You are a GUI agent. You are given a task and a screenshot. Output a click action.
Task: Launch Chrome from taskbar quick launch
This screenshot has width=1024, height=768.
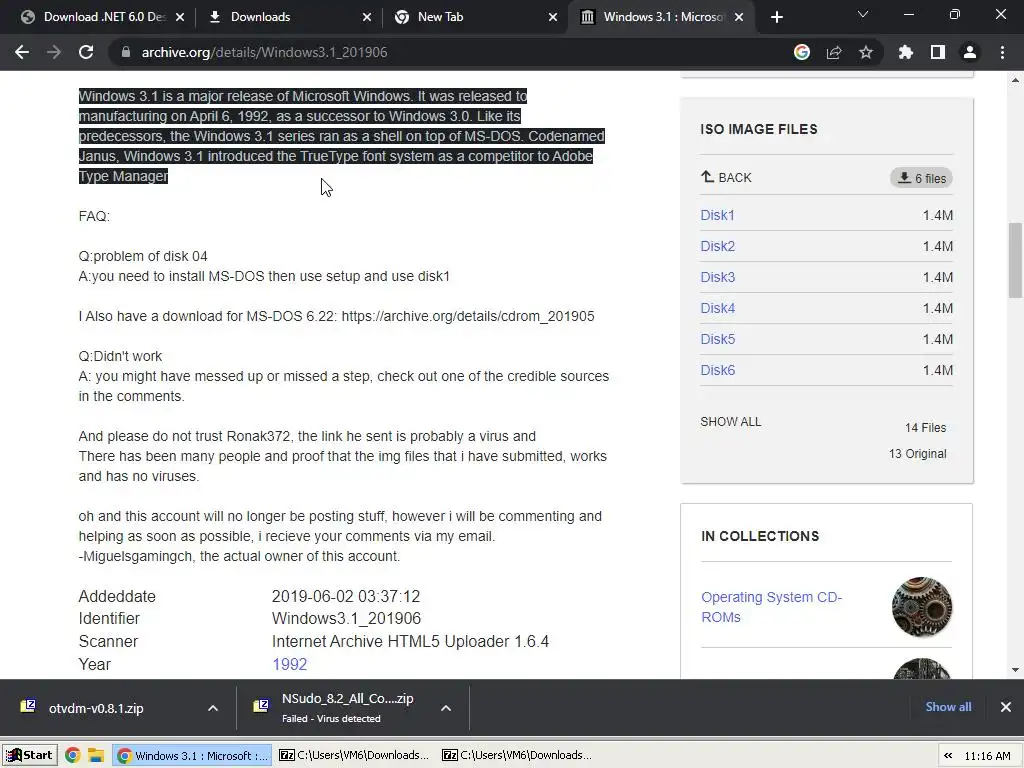pyautogui.click(x=72, y=756)
